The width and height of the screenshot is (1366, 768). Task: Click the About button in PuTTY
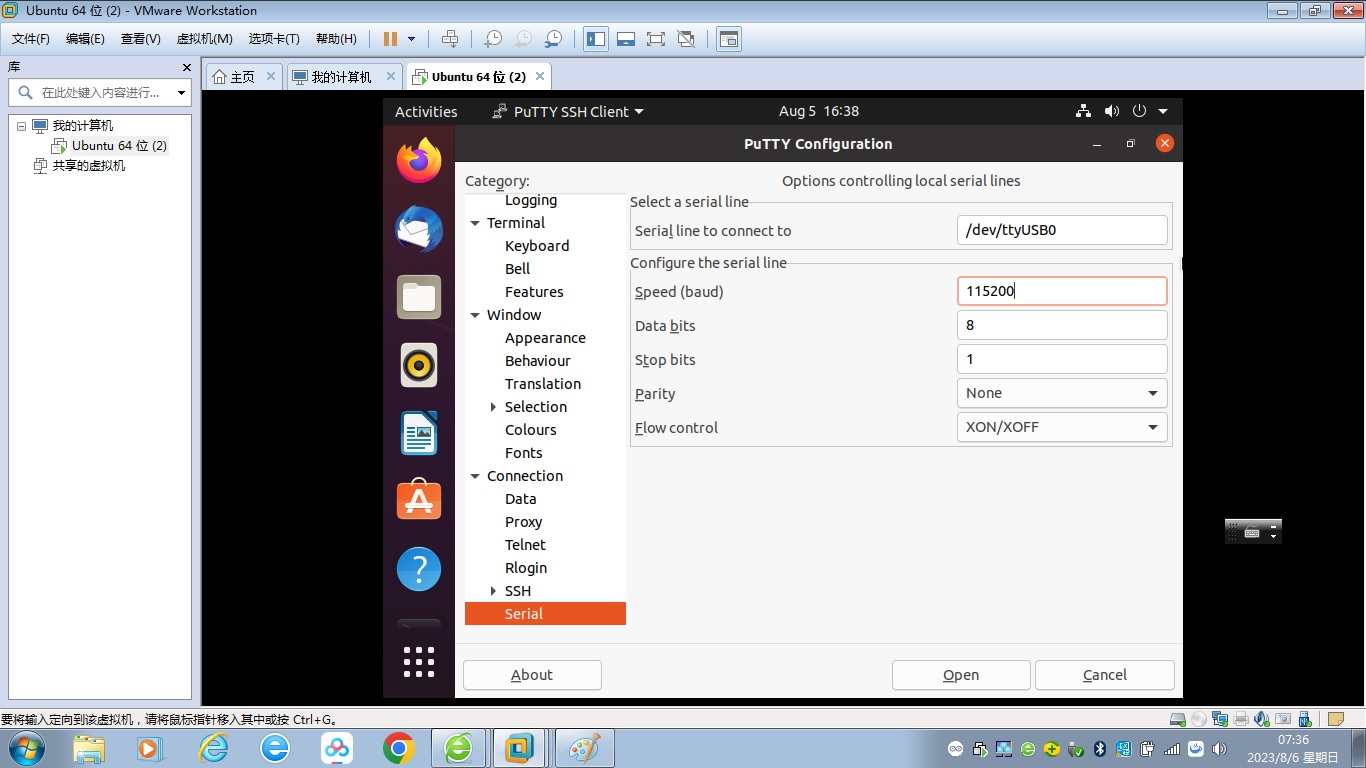[x=532, y=675]
